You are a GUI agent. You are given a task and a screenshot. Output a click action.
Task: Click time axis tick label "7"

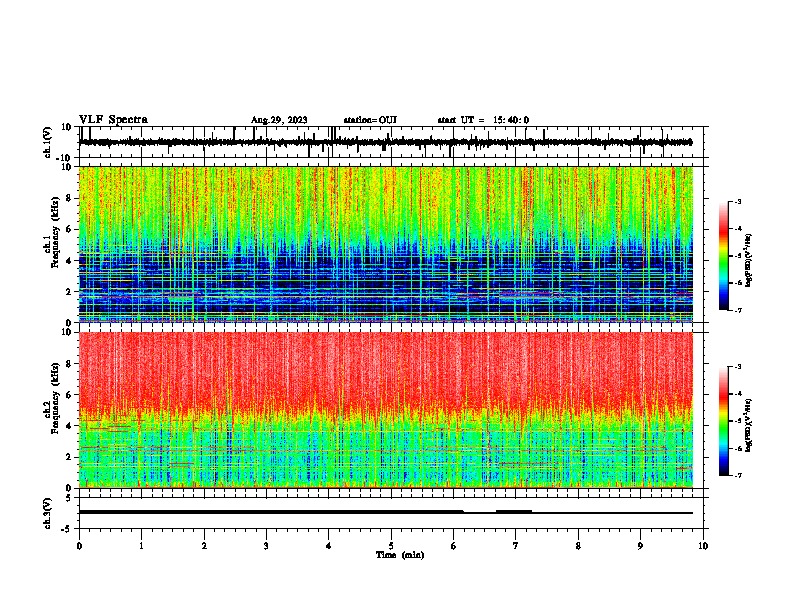[x=516, y=546]
